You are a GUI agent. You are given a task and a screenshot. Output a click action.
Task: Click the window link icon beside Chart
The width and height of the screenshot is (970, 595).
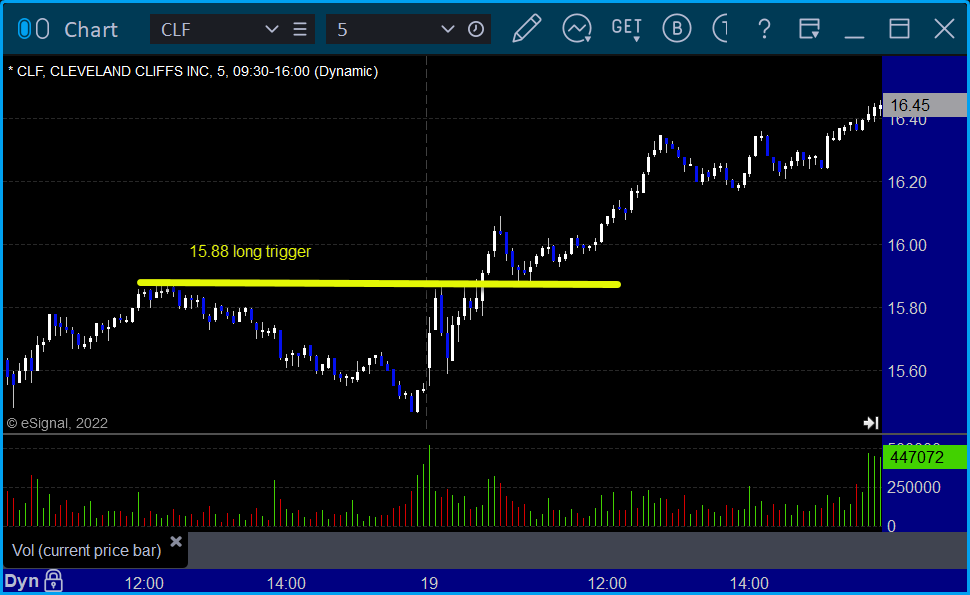pos(33,29)
